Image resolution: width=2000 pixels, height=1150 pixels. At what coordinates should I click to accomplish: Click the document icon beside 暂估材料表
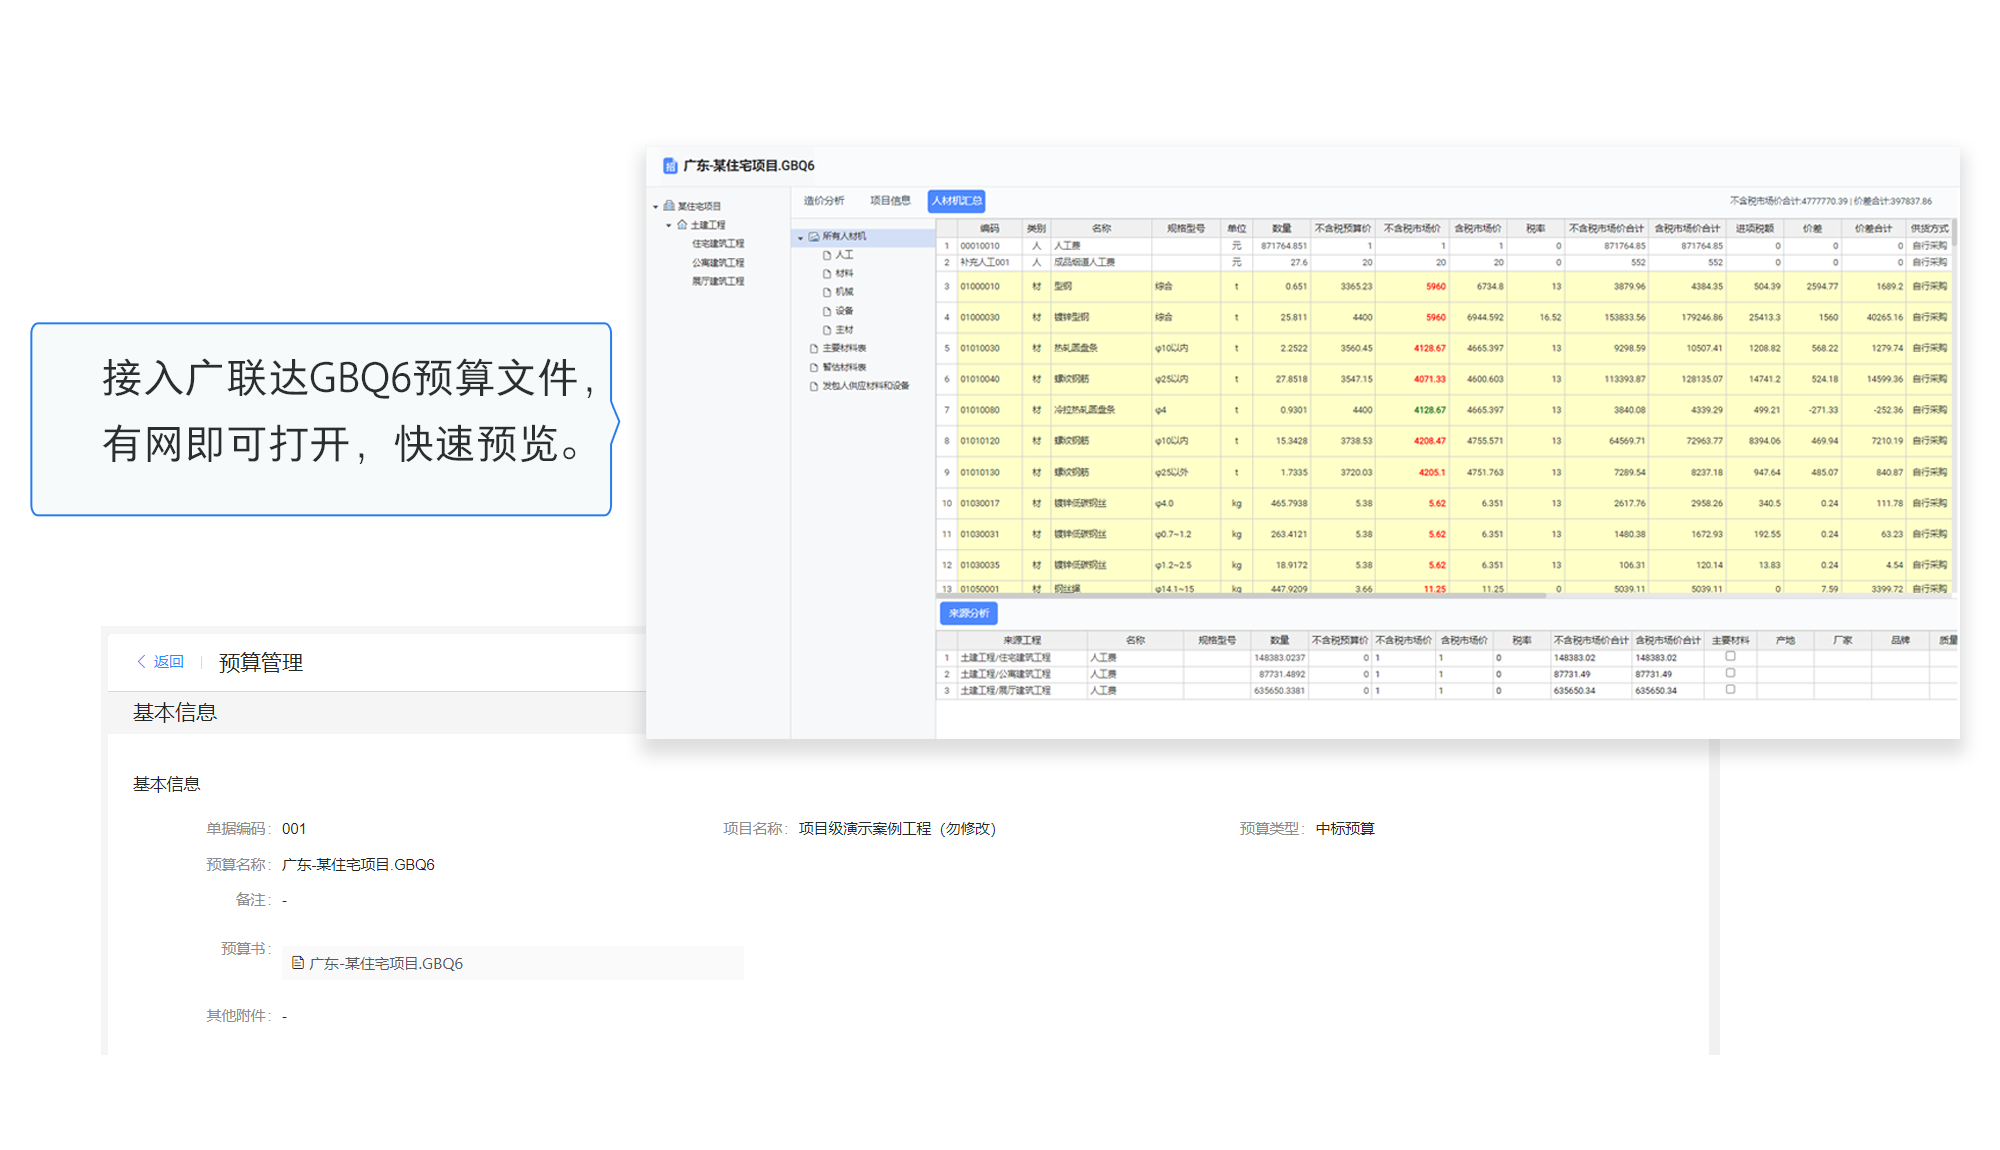(814, 368)
